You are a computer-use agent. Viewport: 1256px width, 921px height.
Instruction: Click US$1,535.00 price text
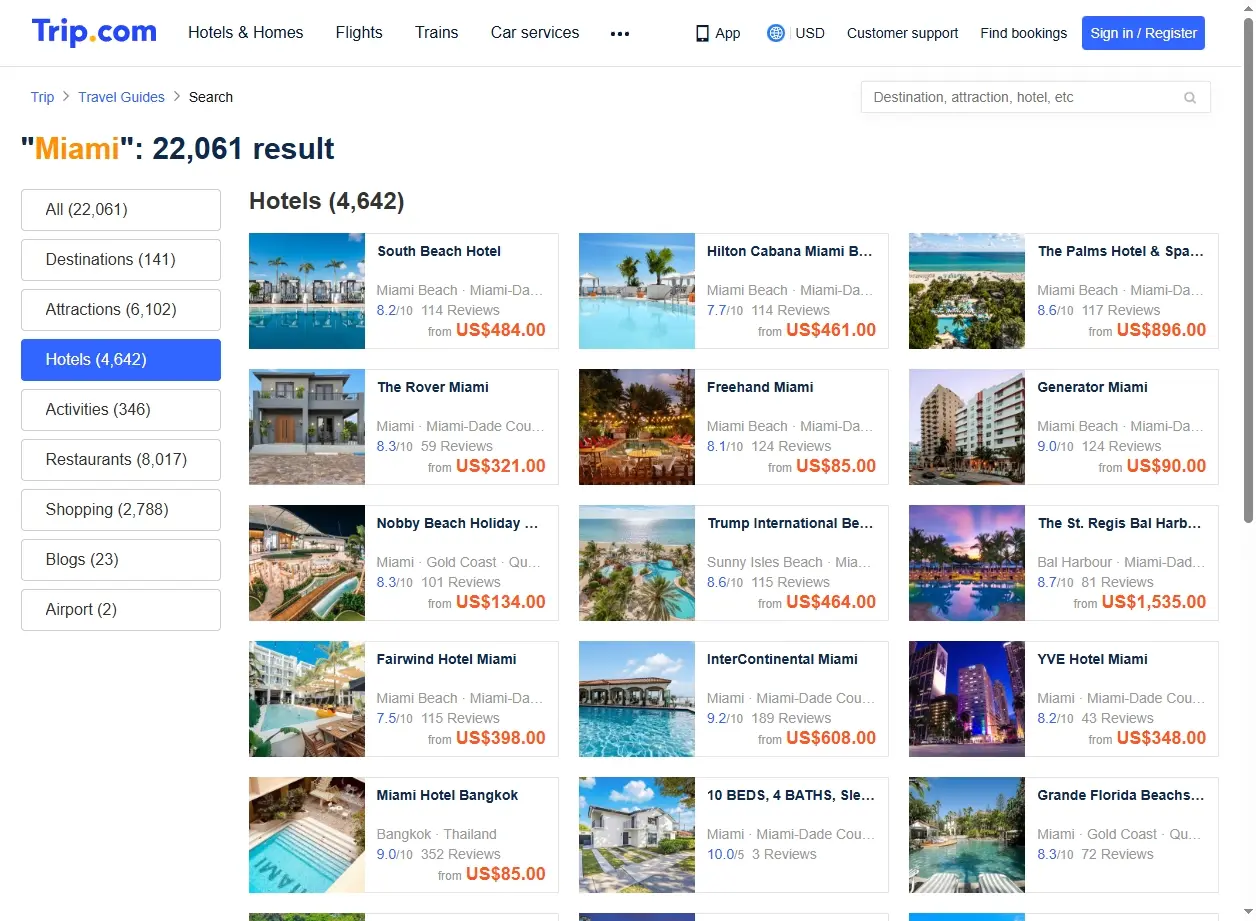1154,602
